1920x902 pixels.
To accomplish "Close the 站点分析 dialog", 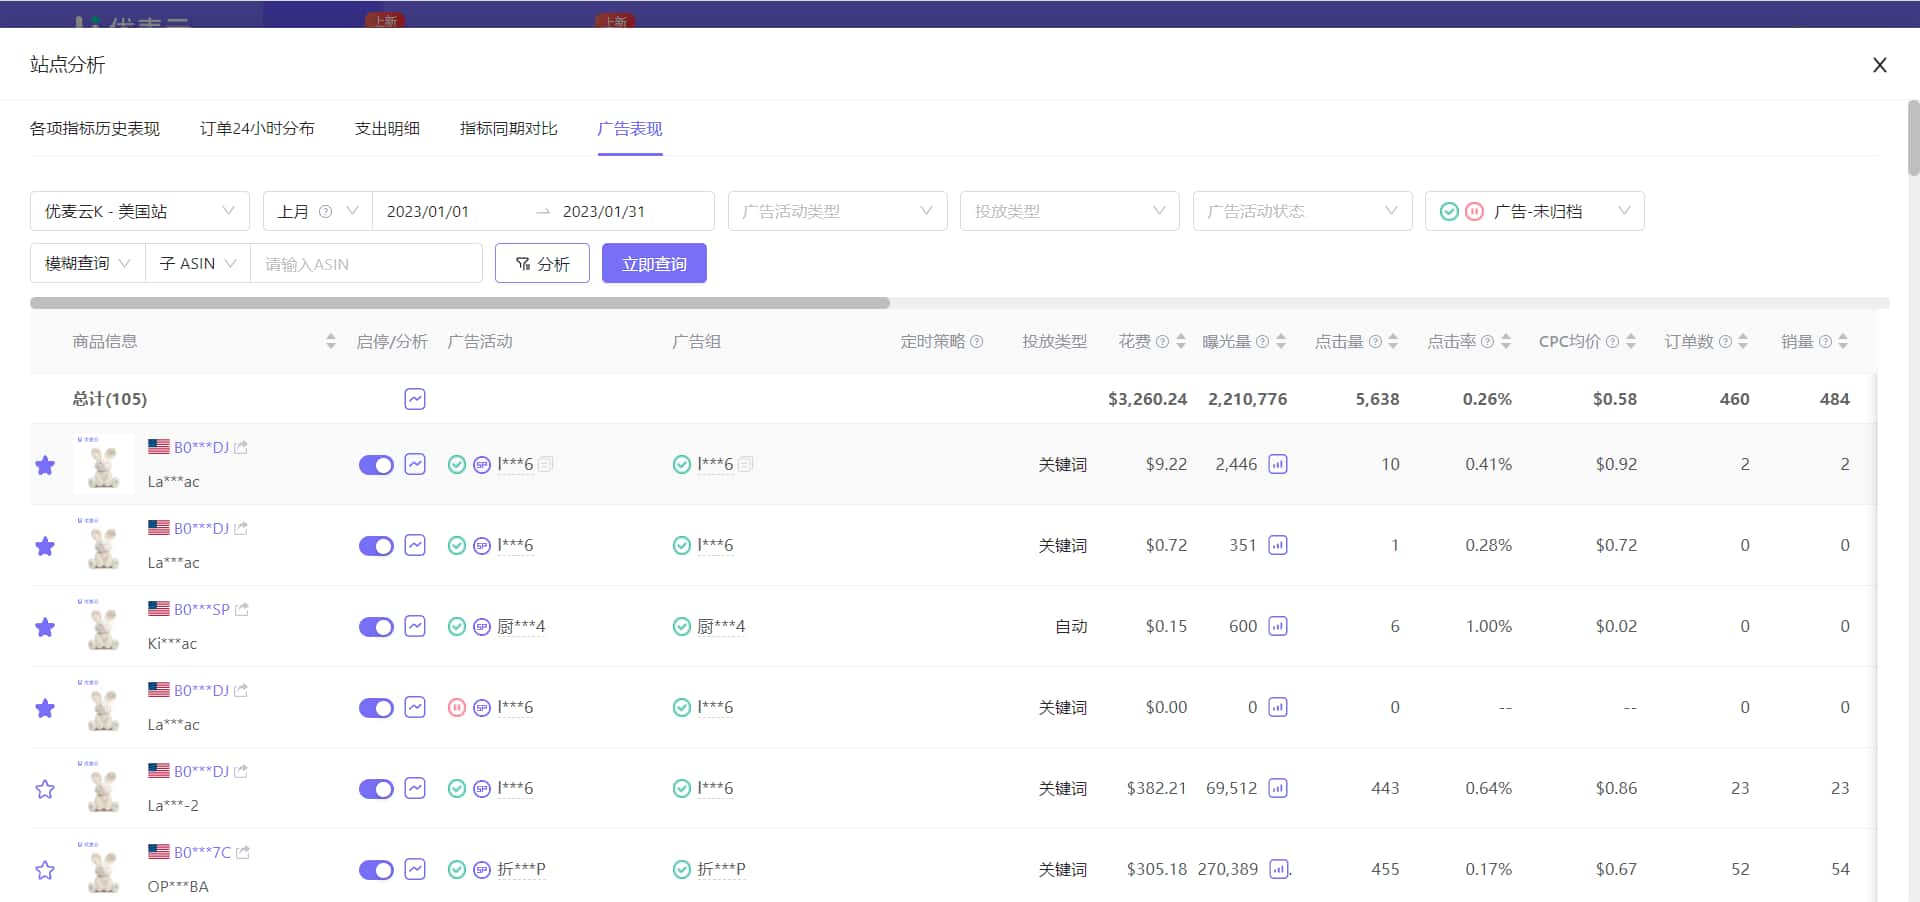I will (x=1879, y=65).
